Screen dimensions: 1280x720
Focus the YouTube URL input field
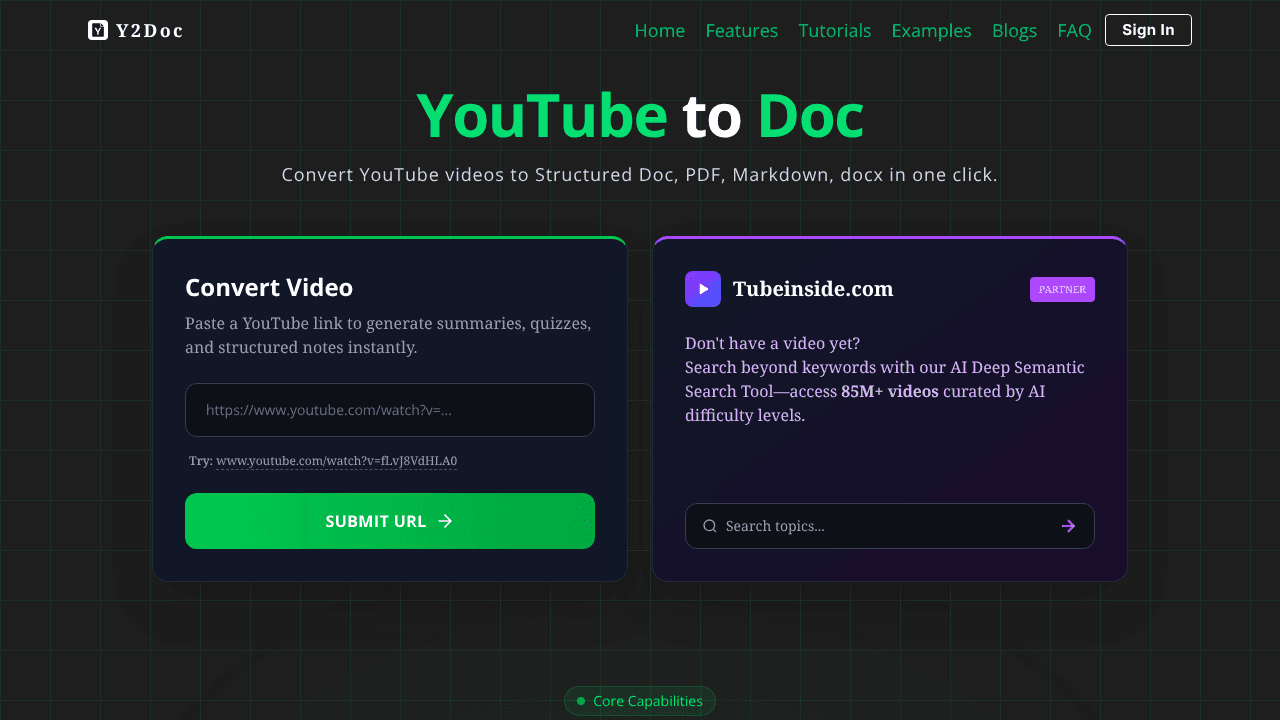pyautogui.click(x=390, y=410)
